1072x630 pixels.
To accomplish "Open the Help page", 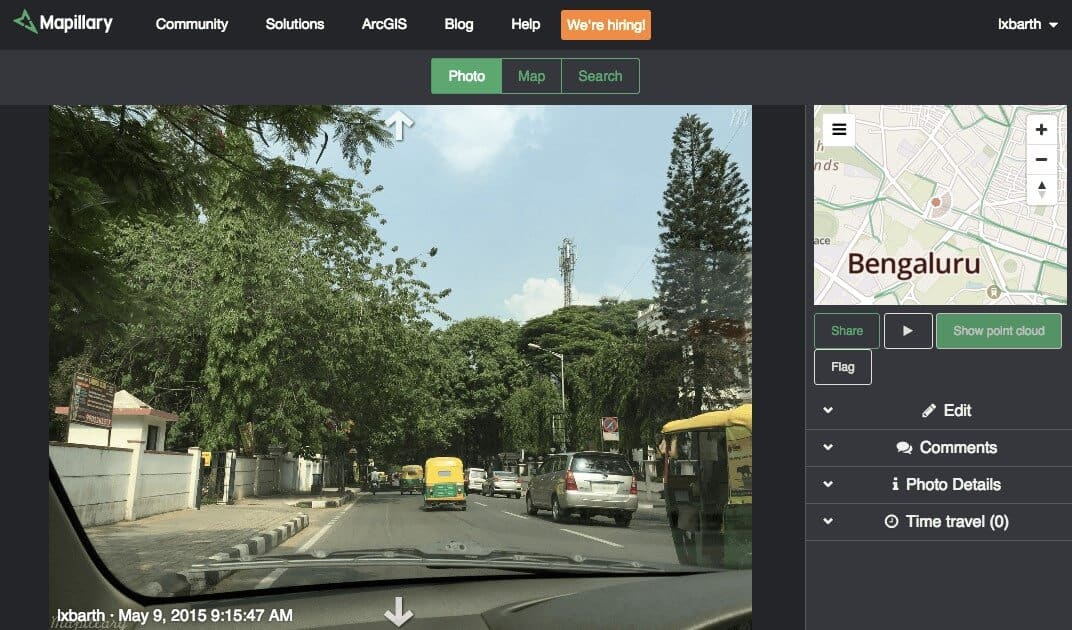I will (x=526, y=24).
